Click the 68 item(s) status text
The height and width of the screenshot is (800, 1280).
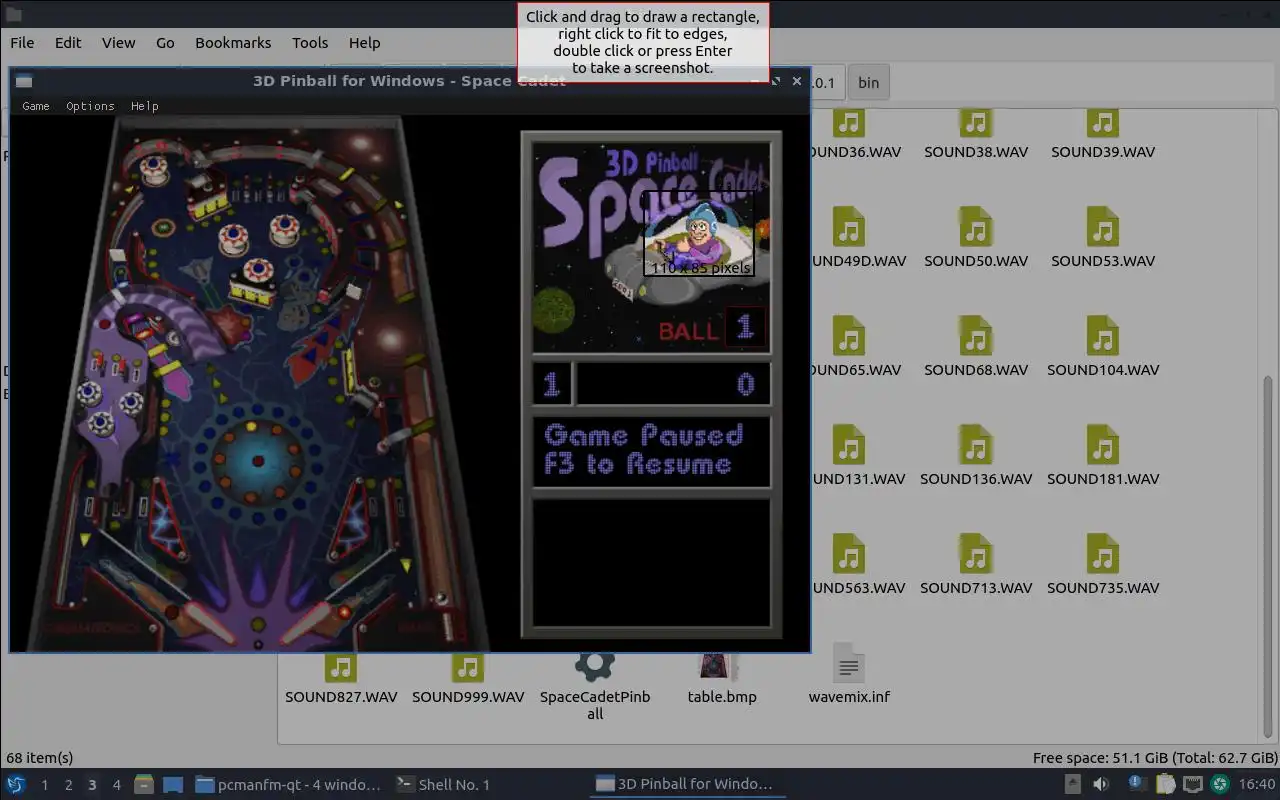coord(40,758)
